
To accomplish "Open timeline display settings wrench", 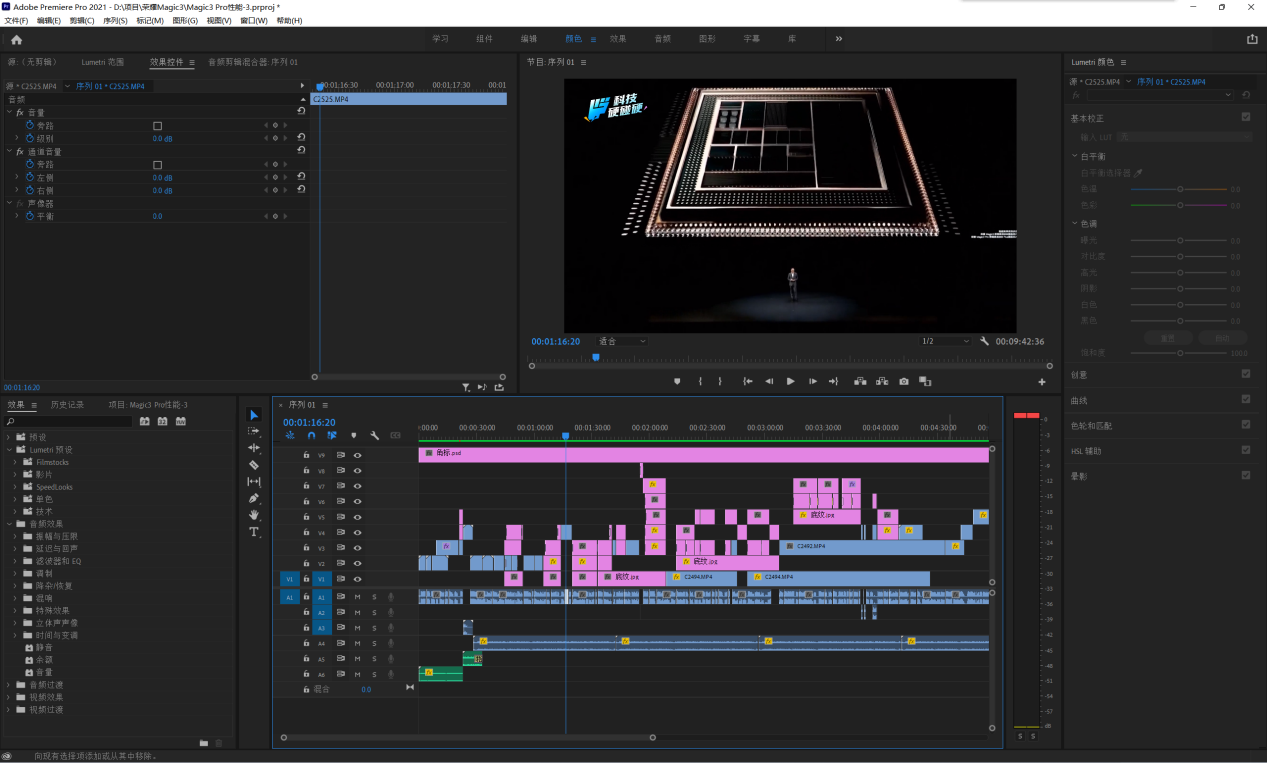I will click(x=374, y=435).
